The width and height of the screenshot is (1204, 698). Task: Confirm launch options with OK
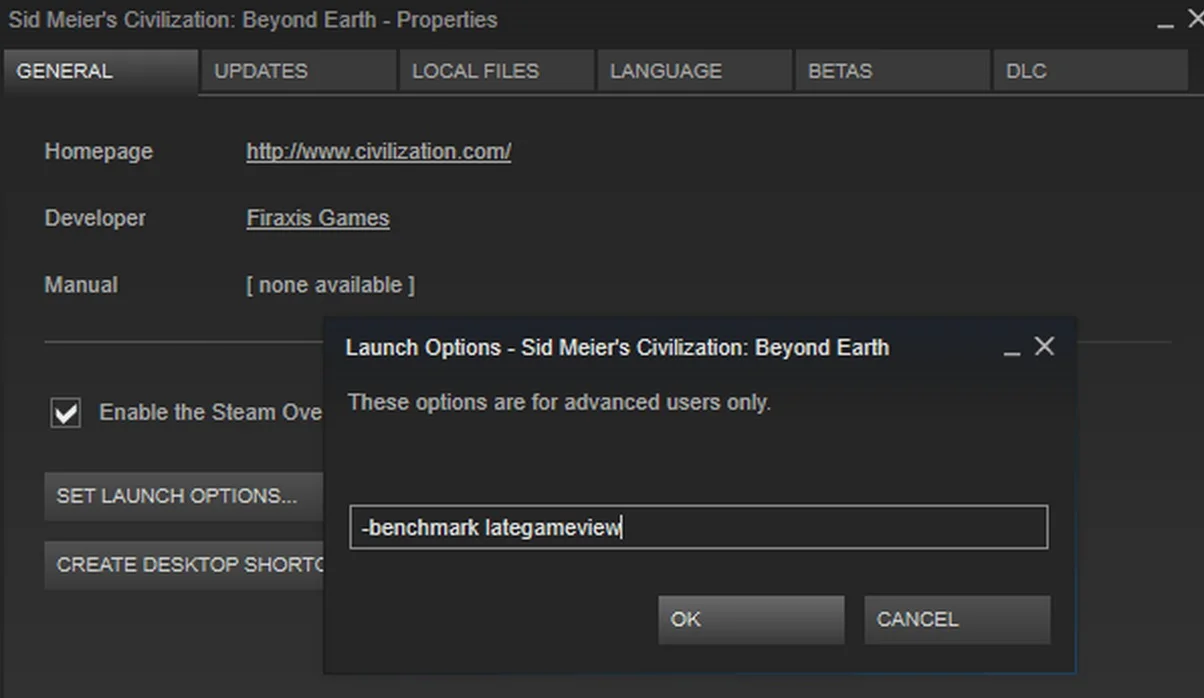click(x=751, y=620)
